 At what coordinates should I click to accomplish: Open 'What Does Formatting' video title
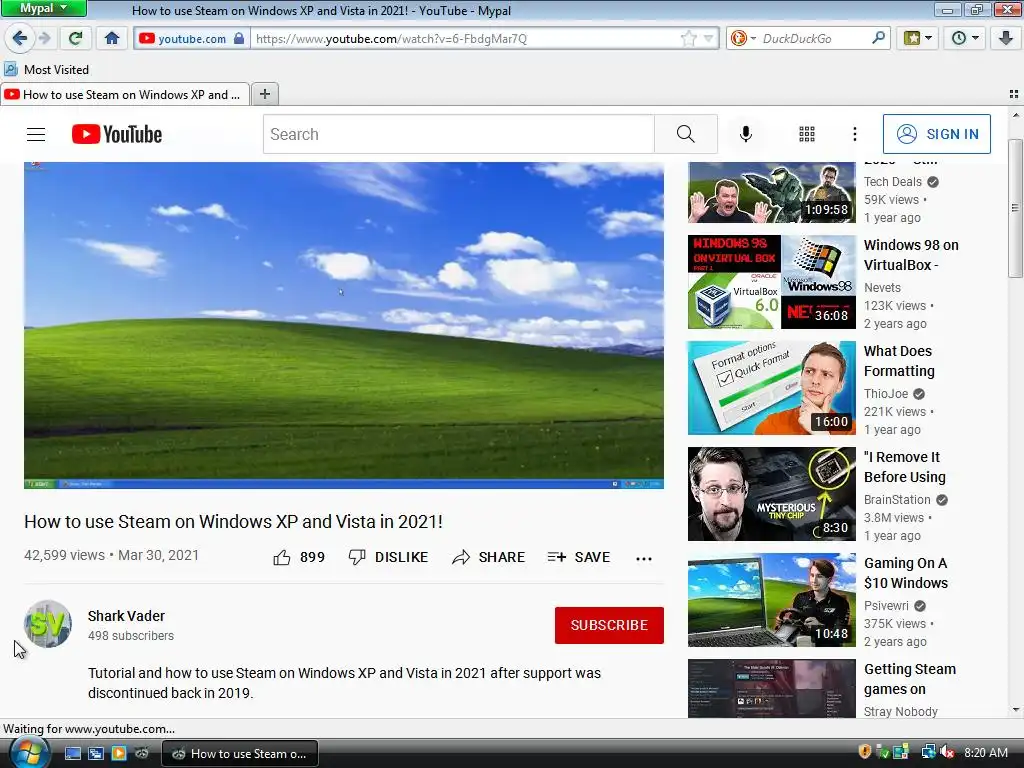click(899, 360)
